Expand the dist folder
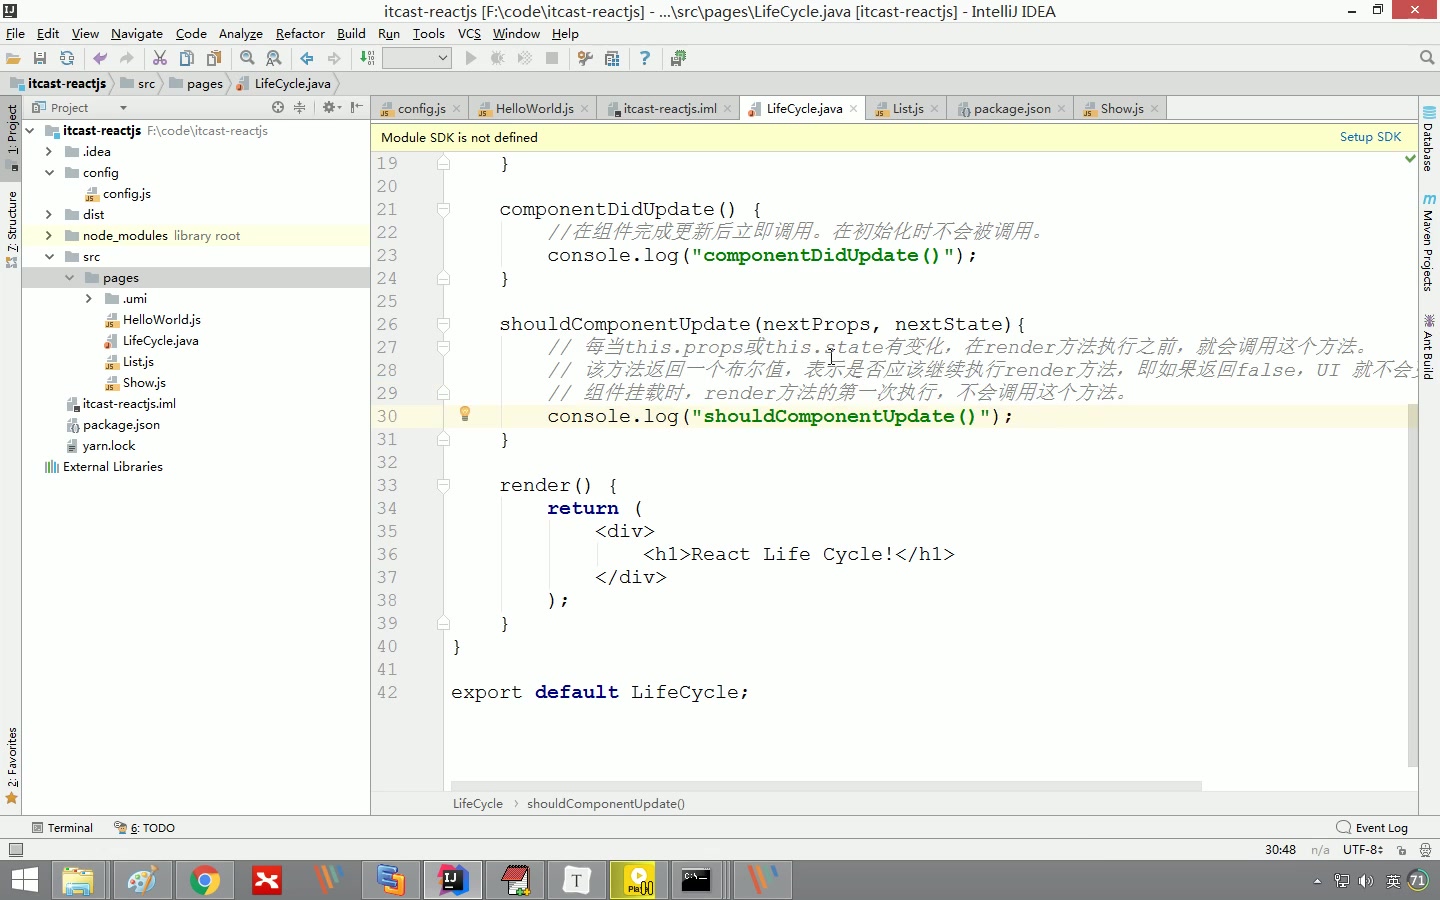Image resolution: width=1440 pixels, height=900 pixels. click(49, 215)
